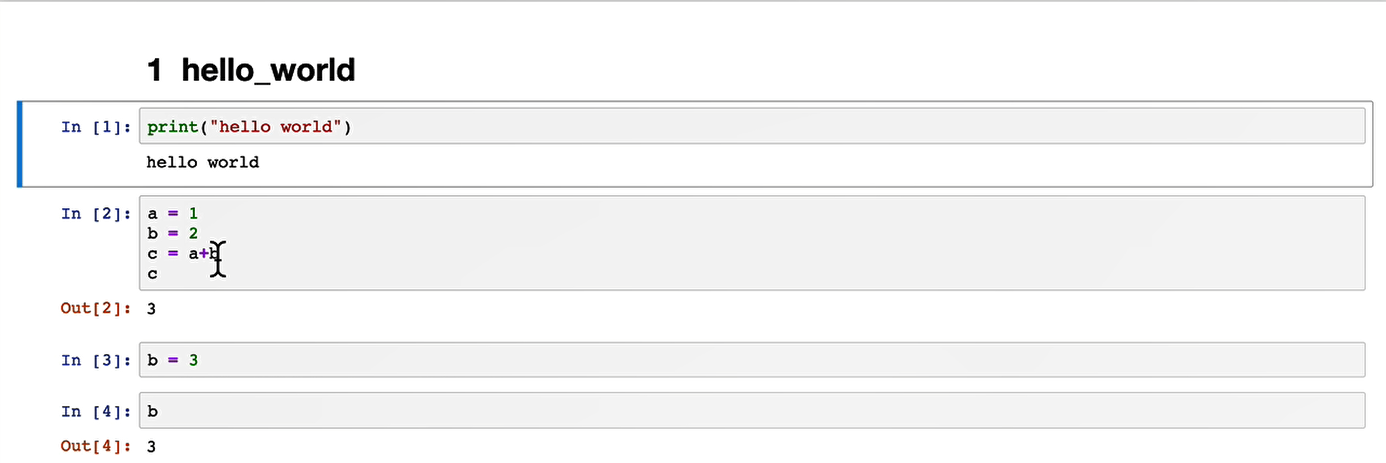This screenshot has width=1386, height=463.
Task: Focus the "b = 3" code cell
Action: point(752,359)
